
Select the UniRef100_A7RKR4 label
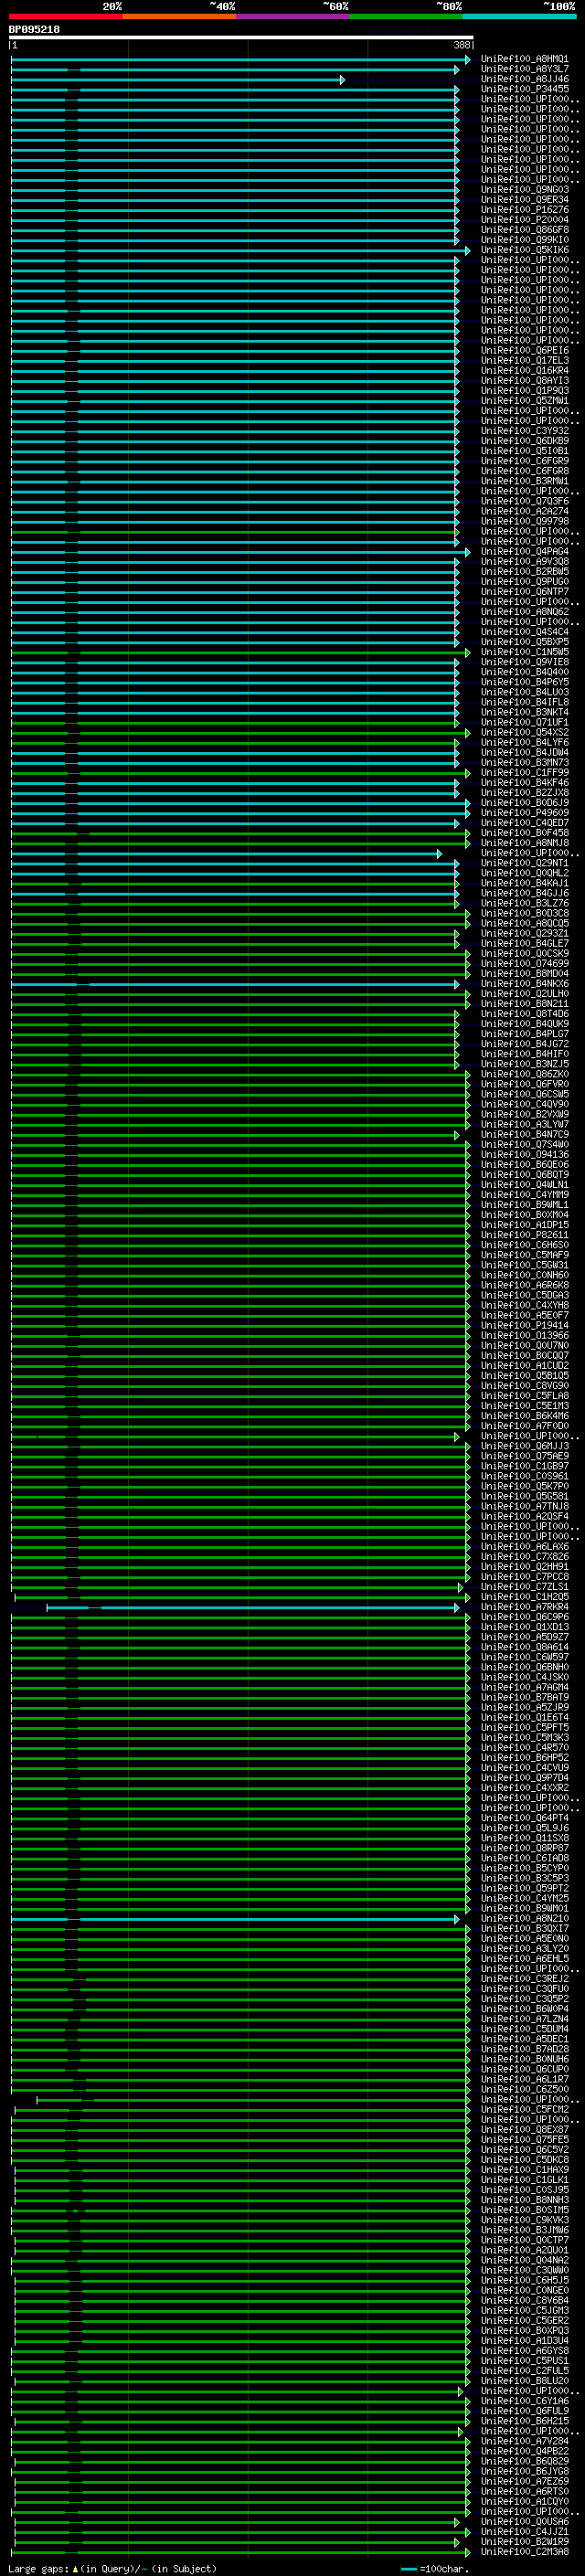(x=524, y=1607)
